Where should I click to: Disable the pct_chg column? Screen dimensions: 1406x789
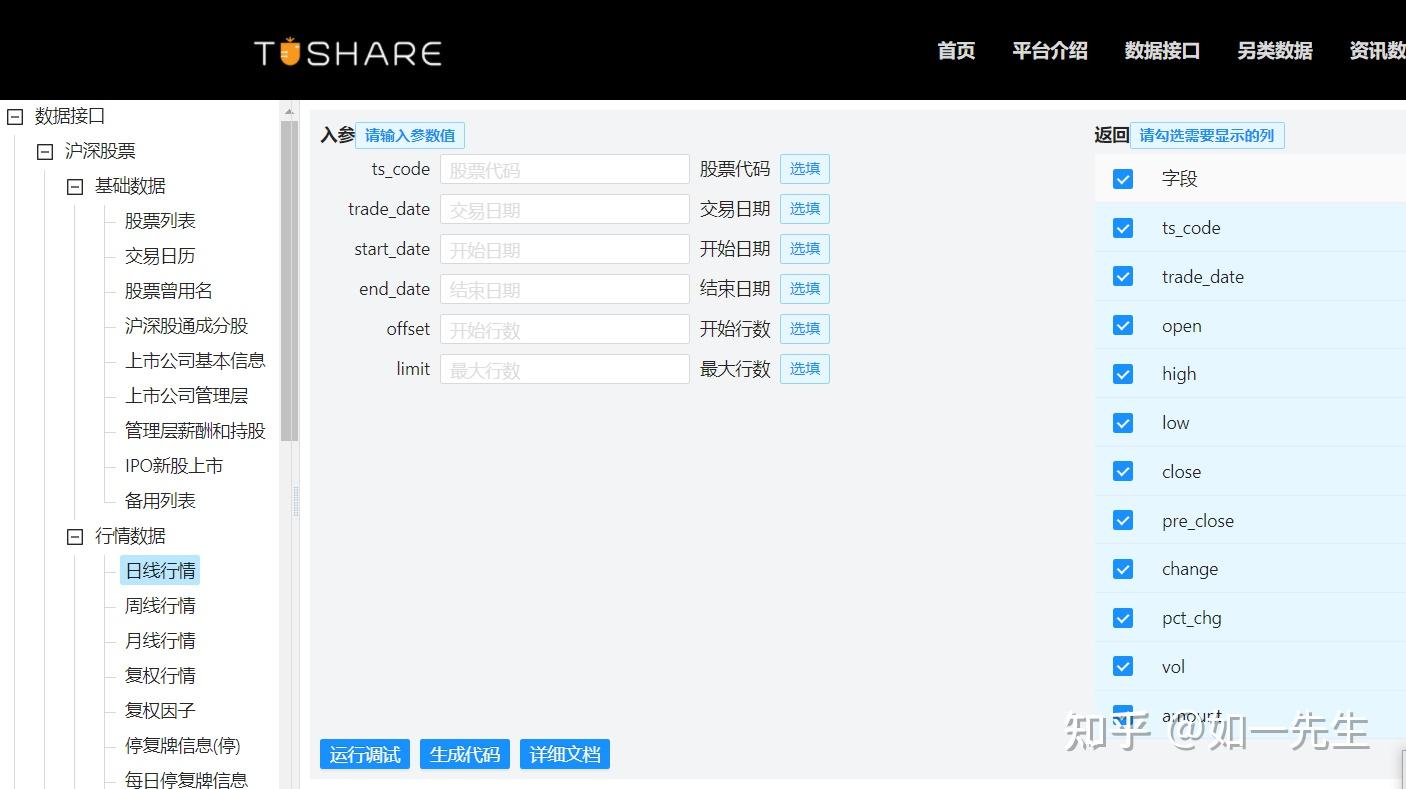tap(1122, 617)
